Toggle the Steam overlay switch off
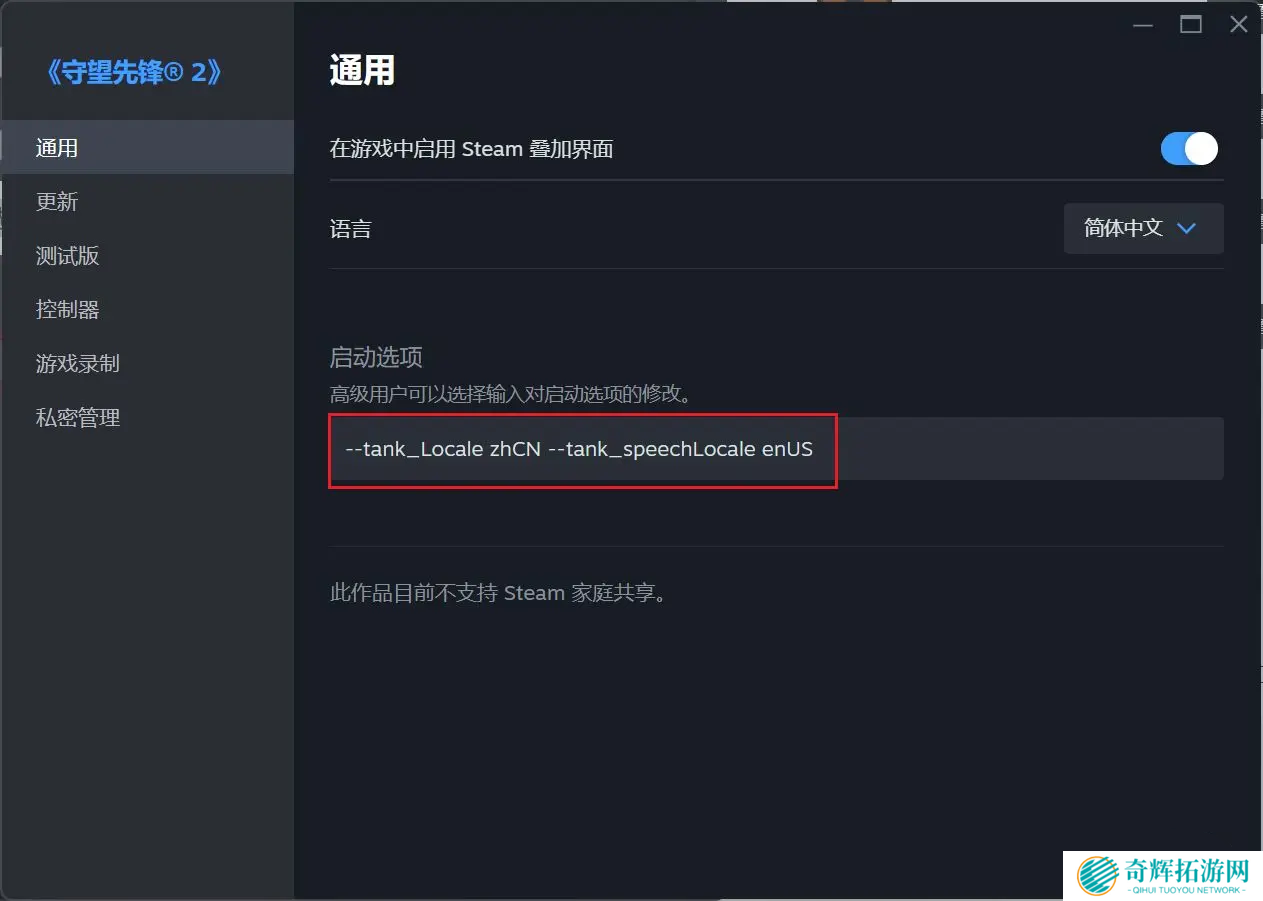Screen dimensions: 1263x901 [x=1189, y=149]
